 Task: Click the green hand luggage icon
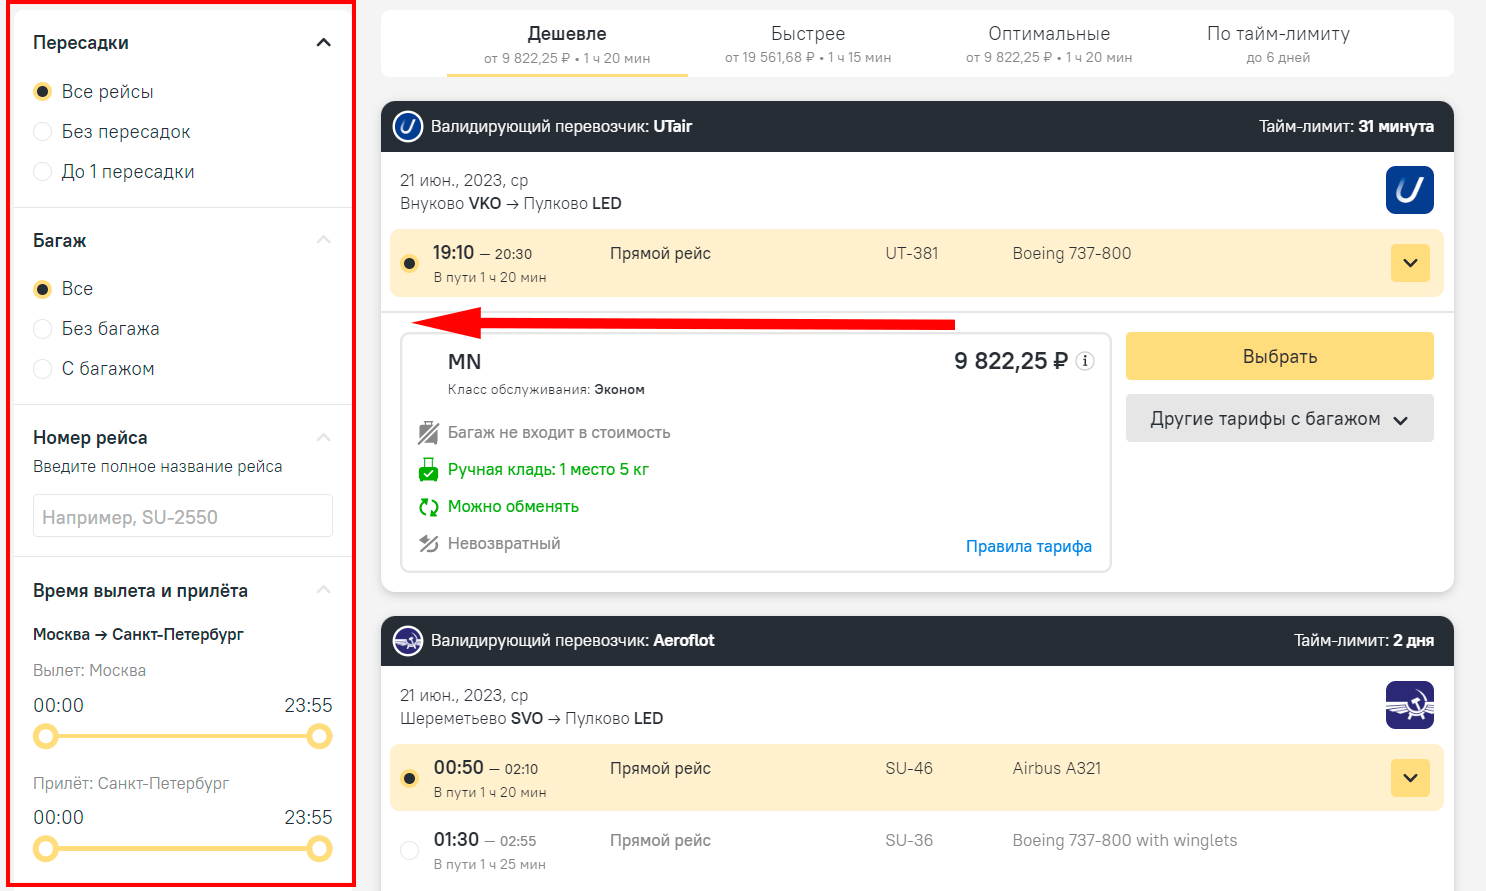(428, 470)
